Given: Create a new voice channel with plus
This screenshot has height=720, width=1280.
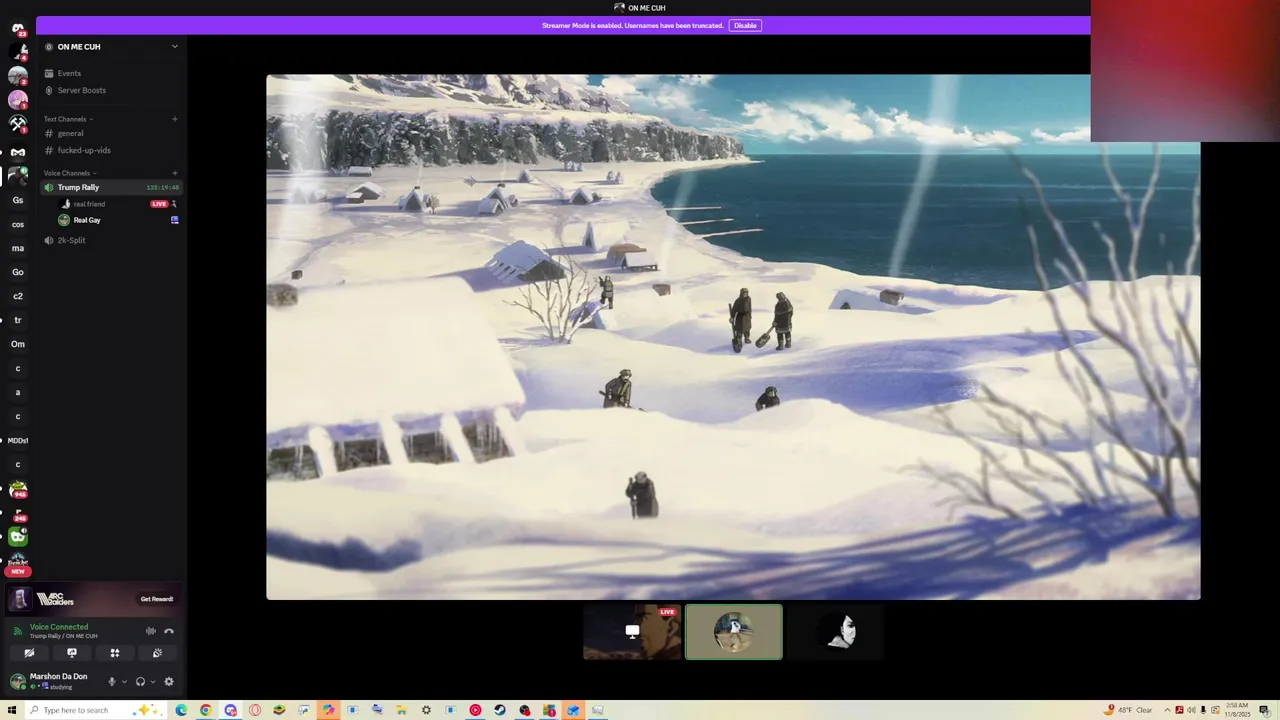Looking at the screenshot, I should (x=175, y=173).
